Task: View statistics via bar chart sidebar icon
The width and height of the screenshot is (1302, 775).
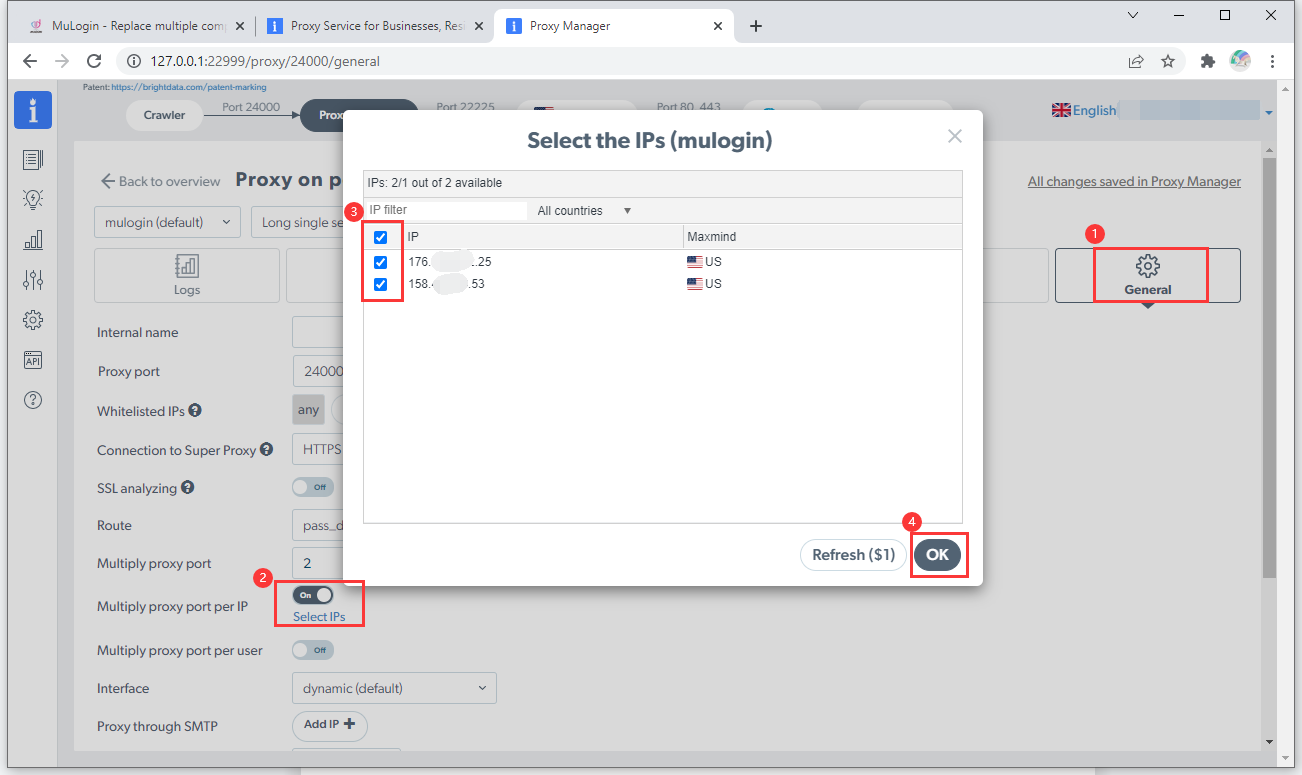Action: [x=33, y=239]
